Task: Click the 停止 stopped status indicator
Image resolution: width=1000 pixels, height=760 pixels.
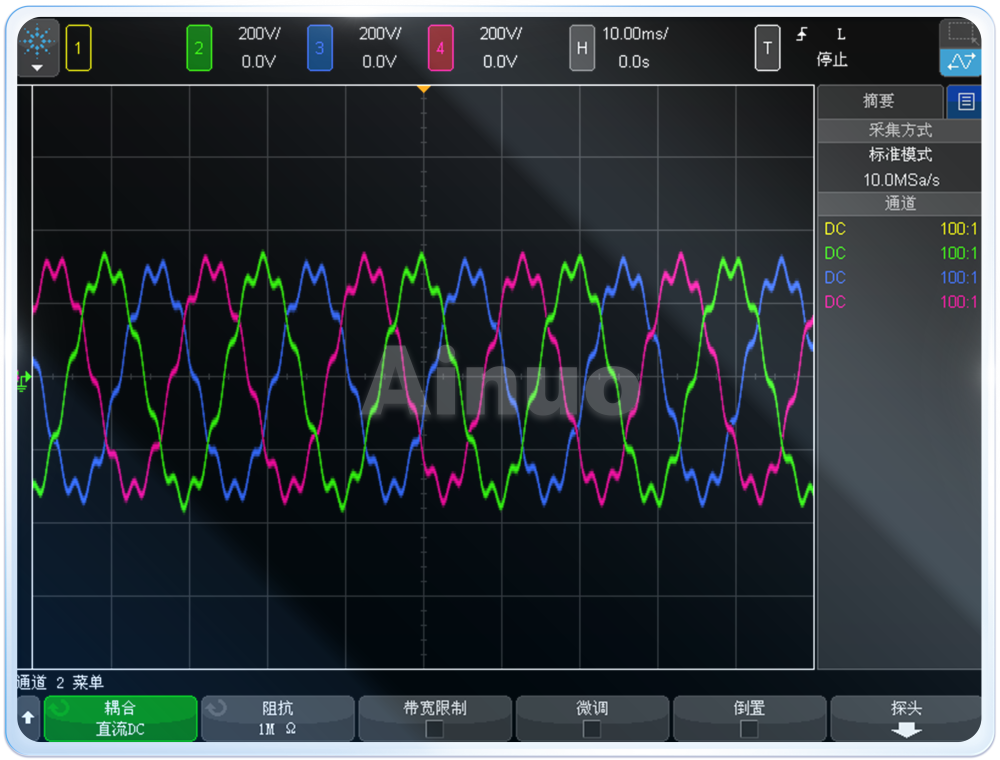Action: coord(832,60)
